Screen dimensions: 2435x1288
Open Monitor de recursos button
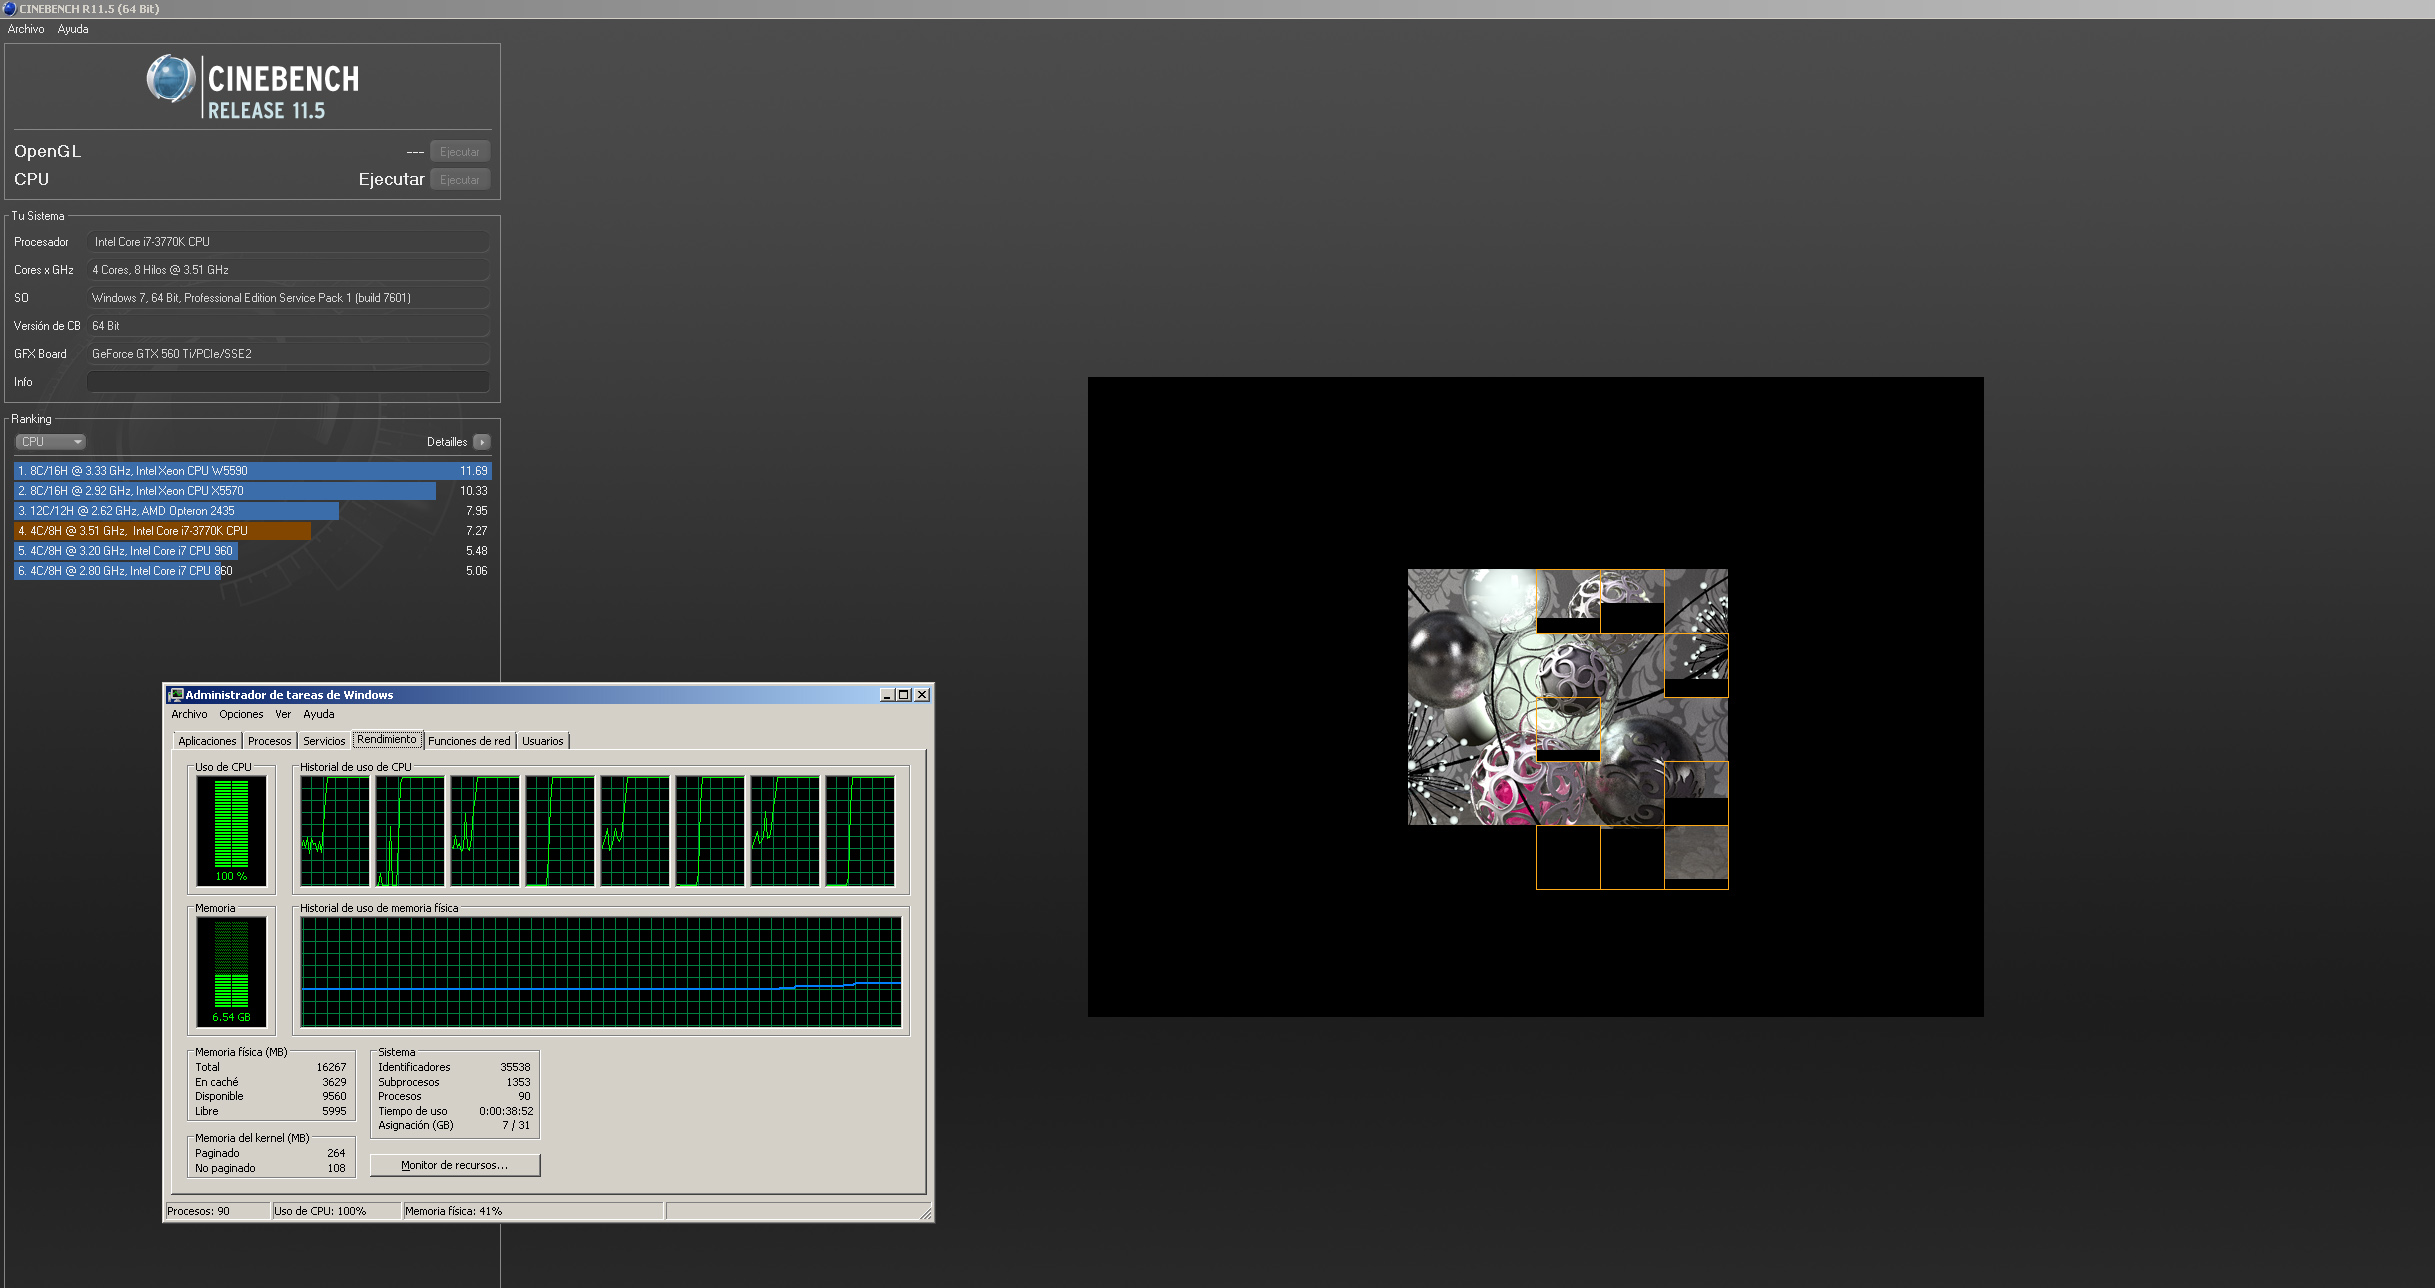coord(455,1165)
